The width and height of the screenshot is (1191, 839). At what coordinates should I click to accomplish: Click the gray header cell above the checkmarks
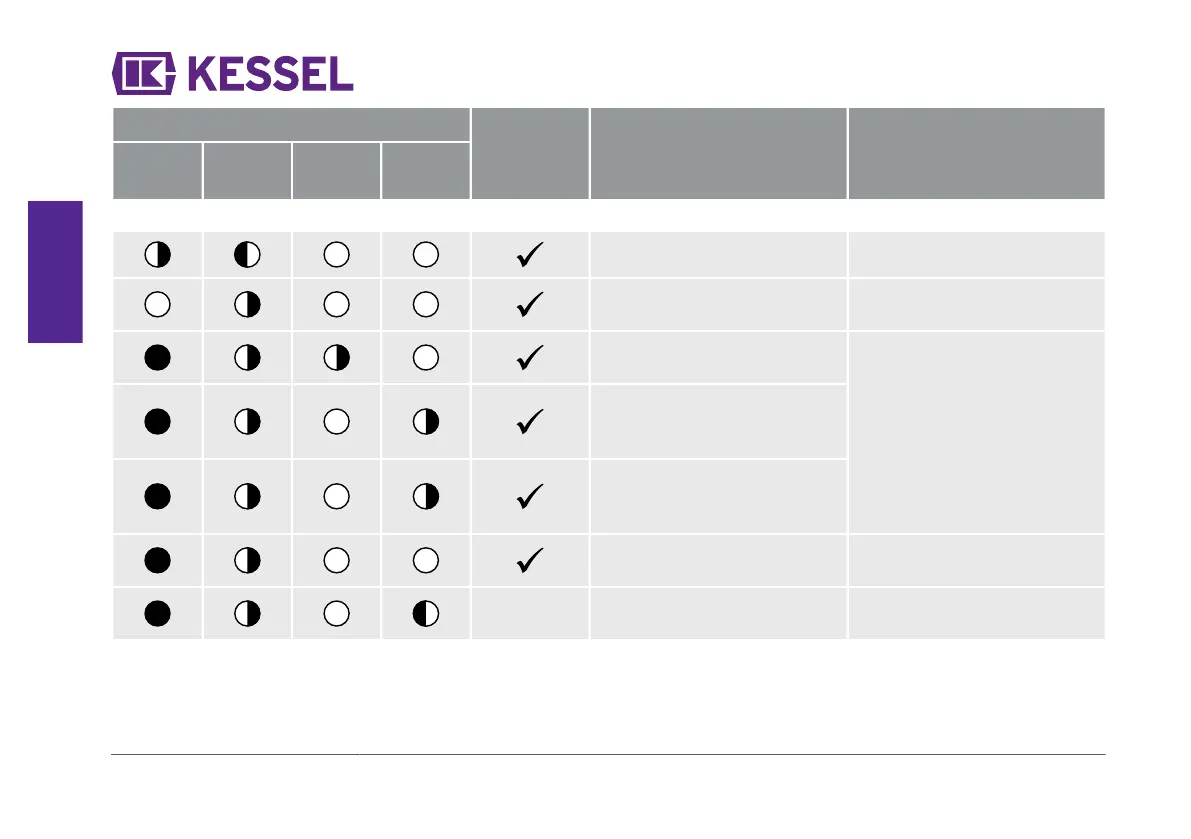(x=530, y=153)
